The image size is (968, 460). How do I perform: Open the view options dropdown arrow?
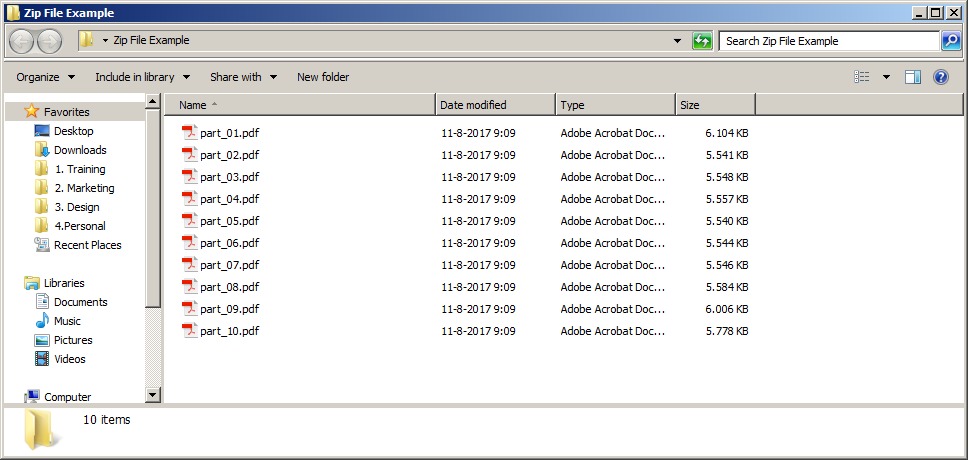(x=887, y=77)
